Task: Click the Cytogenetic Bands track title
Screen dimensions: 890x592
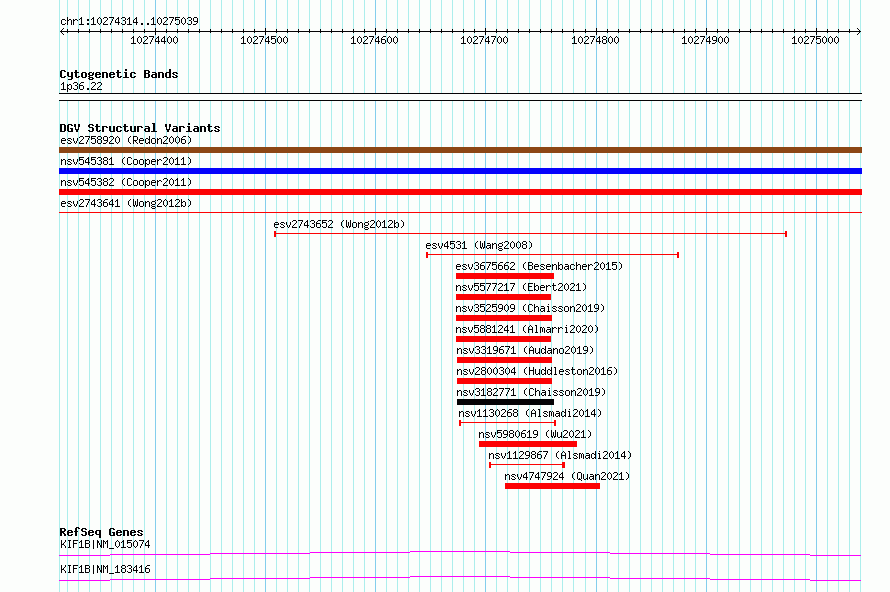Action: pos(119,74)
